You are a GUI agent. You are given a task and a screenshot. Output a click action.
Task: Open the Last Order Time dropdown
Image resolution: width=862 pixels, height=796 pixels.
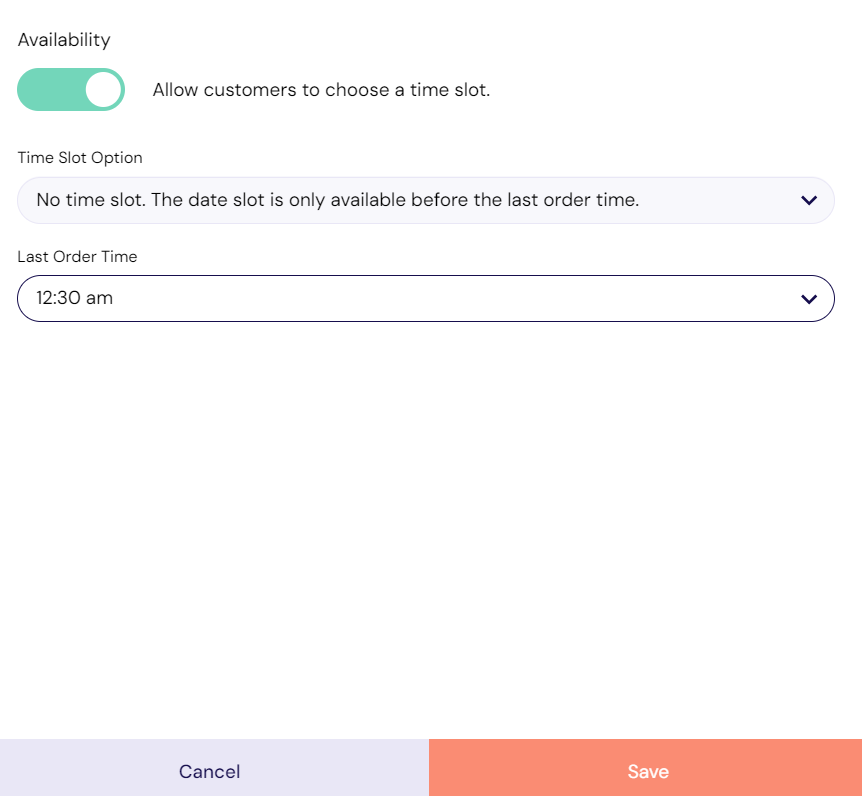426,298
